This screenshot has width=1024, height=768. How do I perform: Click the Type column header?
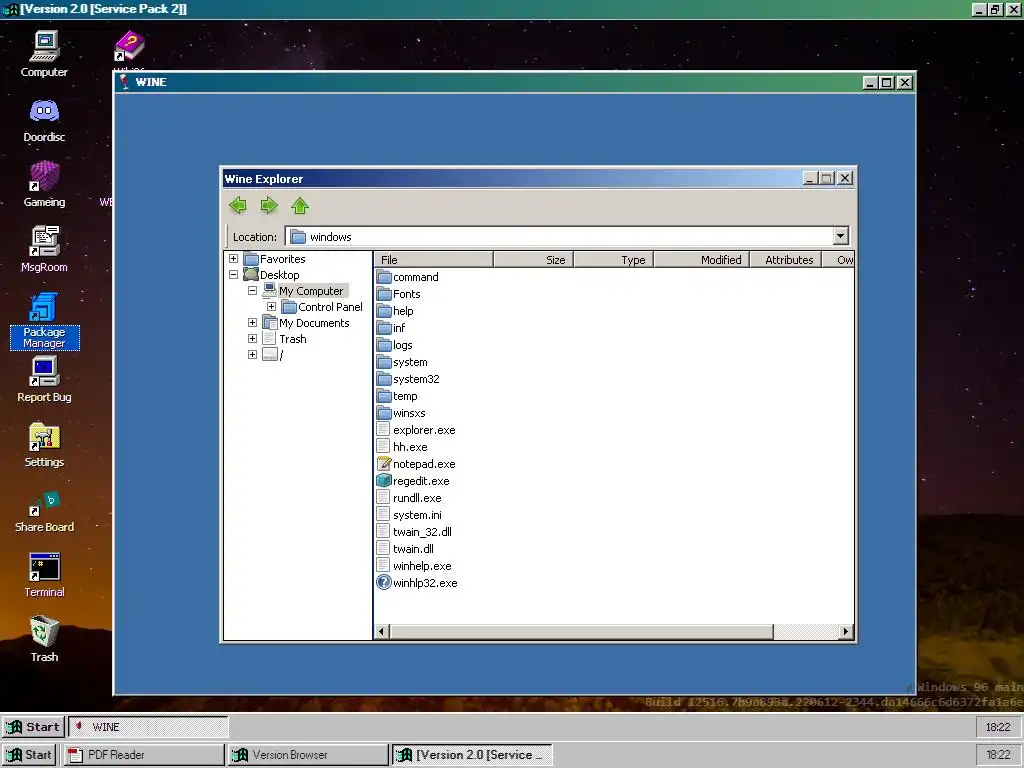pos(614,259)
